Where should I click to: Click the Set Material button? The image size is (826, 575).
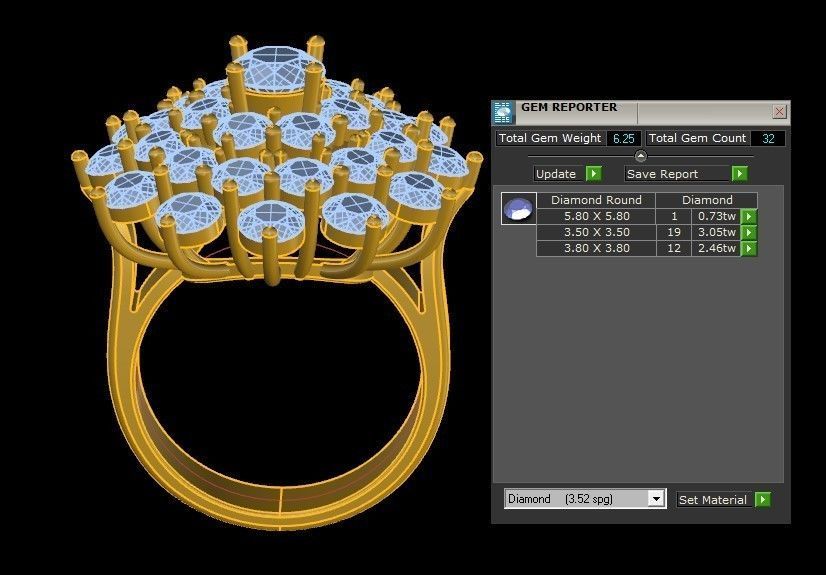[x=715, y=500]
